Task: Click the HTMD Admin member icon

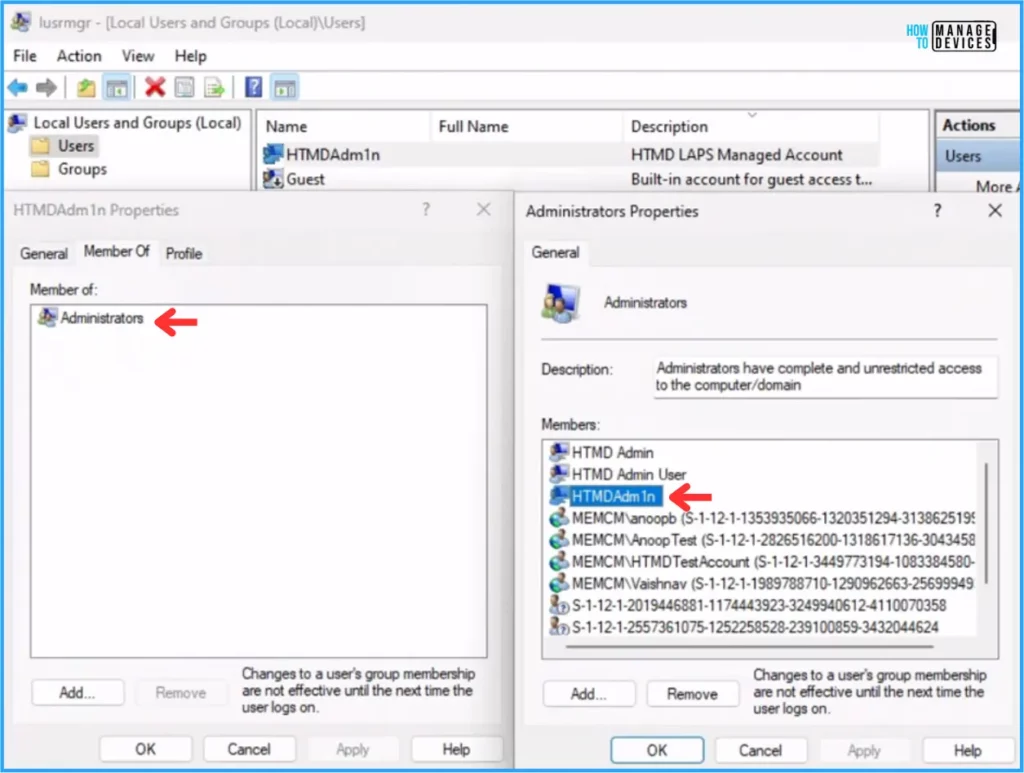Action: pos(559,452)
